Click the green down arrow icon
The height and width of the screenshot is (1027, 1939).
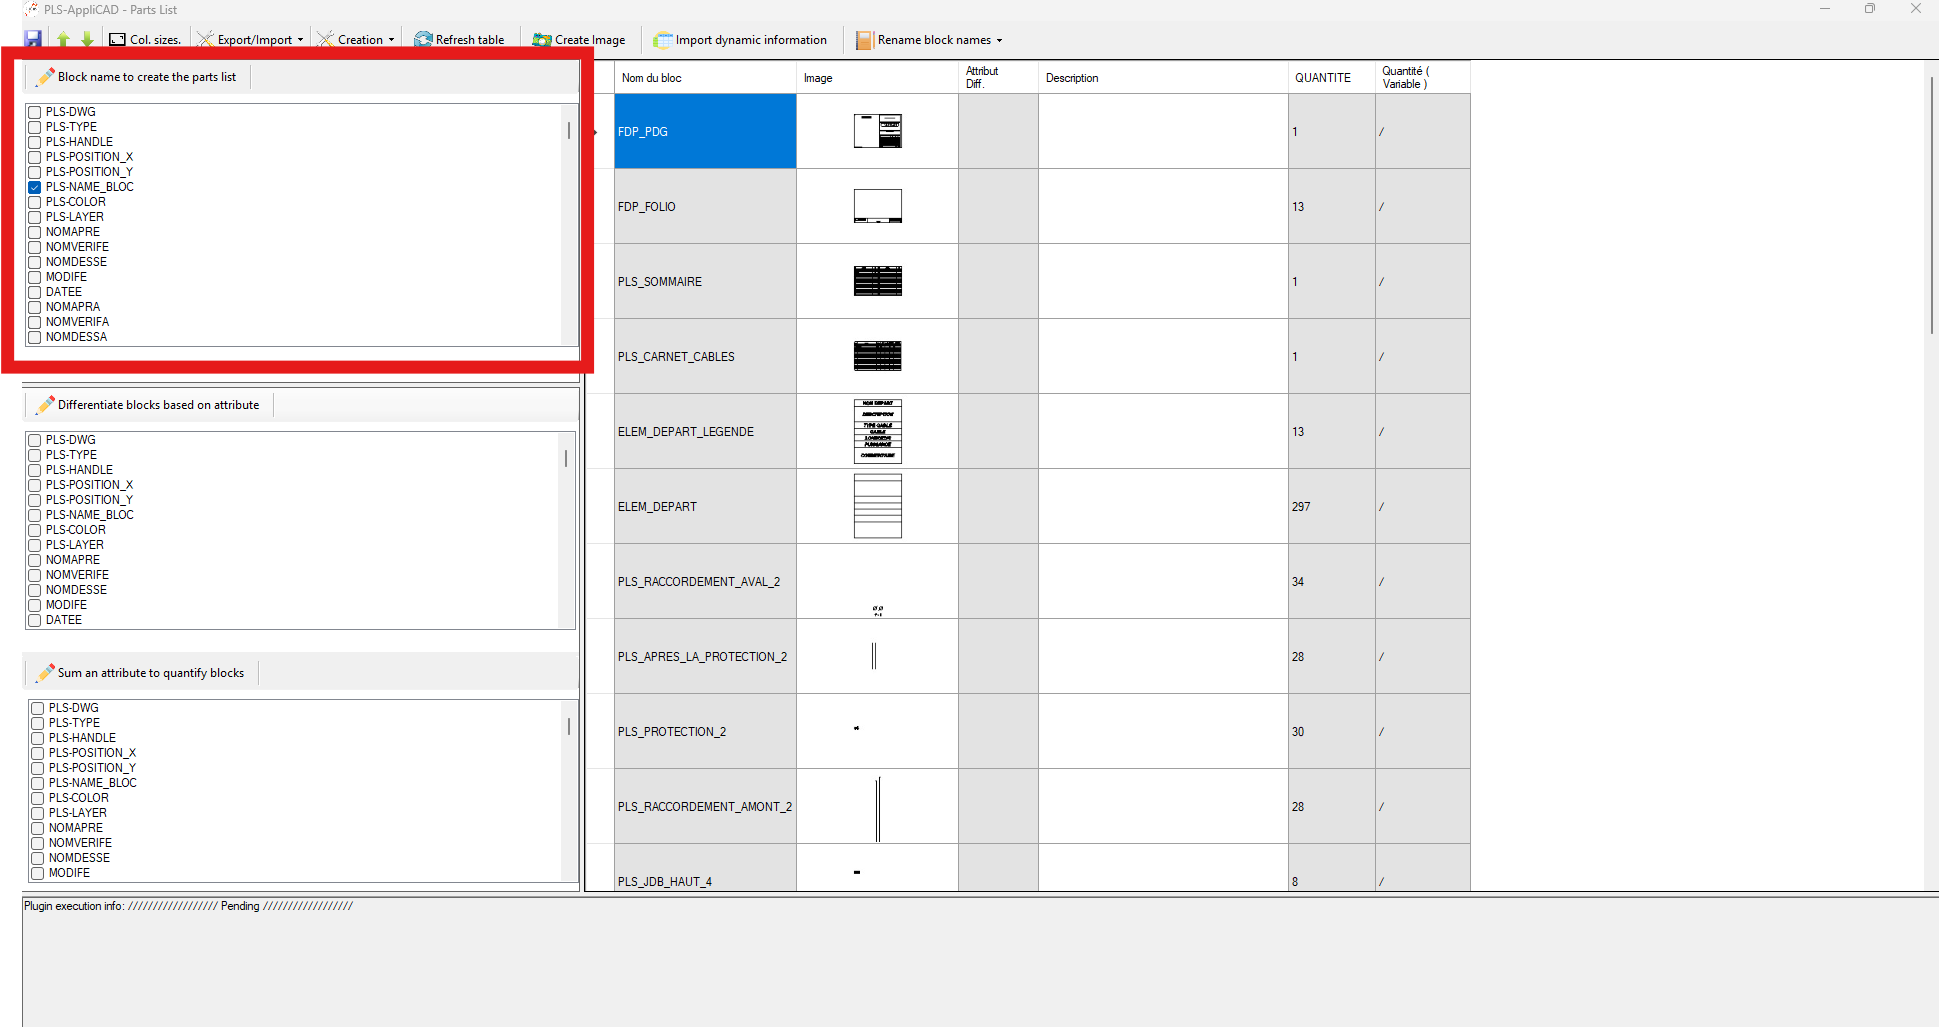(87, 39)
